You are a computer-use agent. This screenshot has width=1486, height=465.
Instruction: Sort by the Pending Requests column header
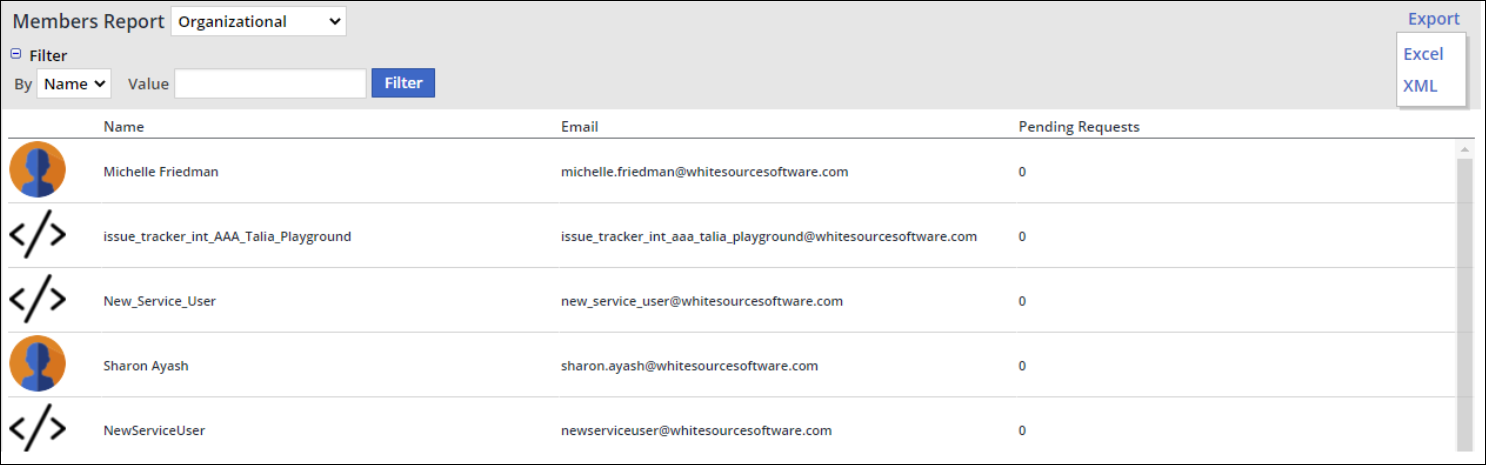[x=1078, y=127]
